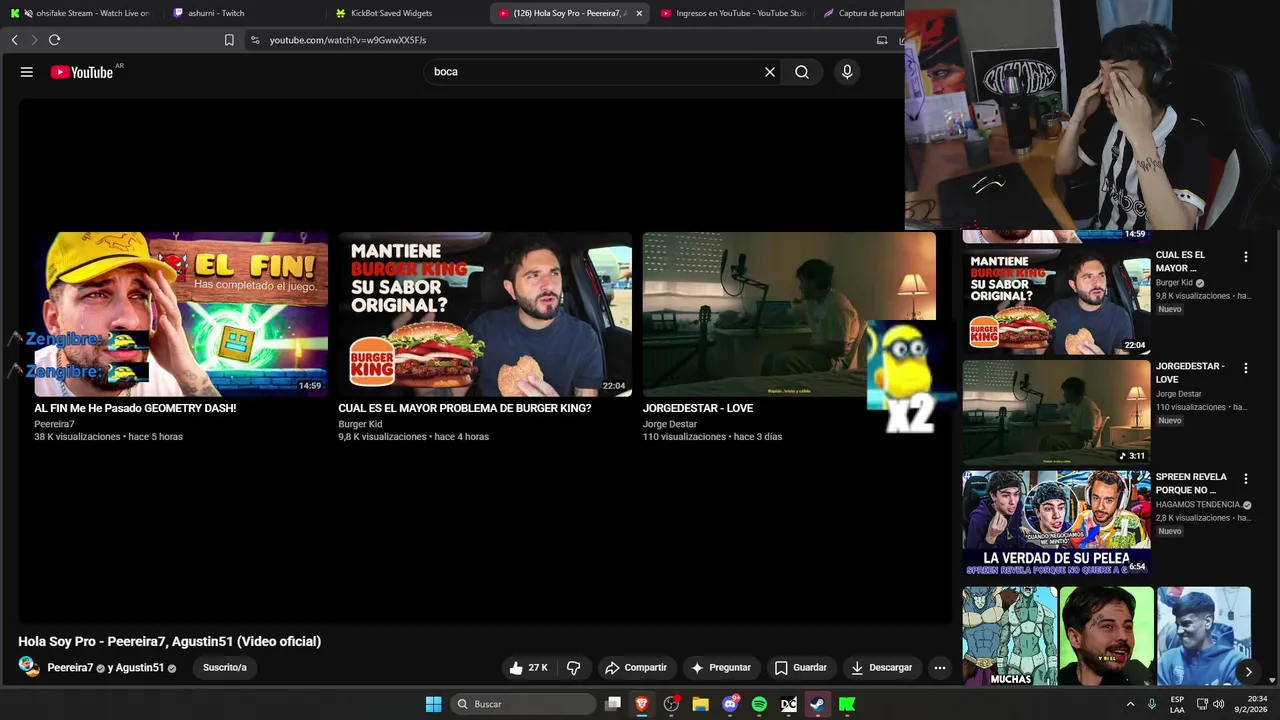The width and height of the screenshot is (1280, 720).
Task: Clear the search text with the X
Action: tap(770, 72)
